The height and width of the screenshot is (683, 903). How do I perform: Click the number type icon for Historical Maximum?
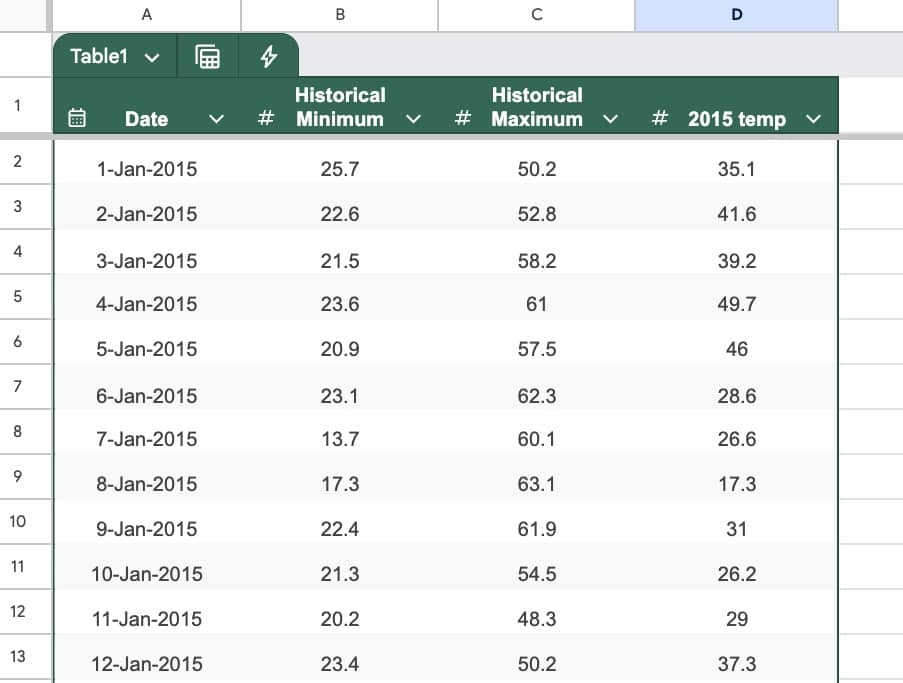pyautogui.click(x=463, y=119)
